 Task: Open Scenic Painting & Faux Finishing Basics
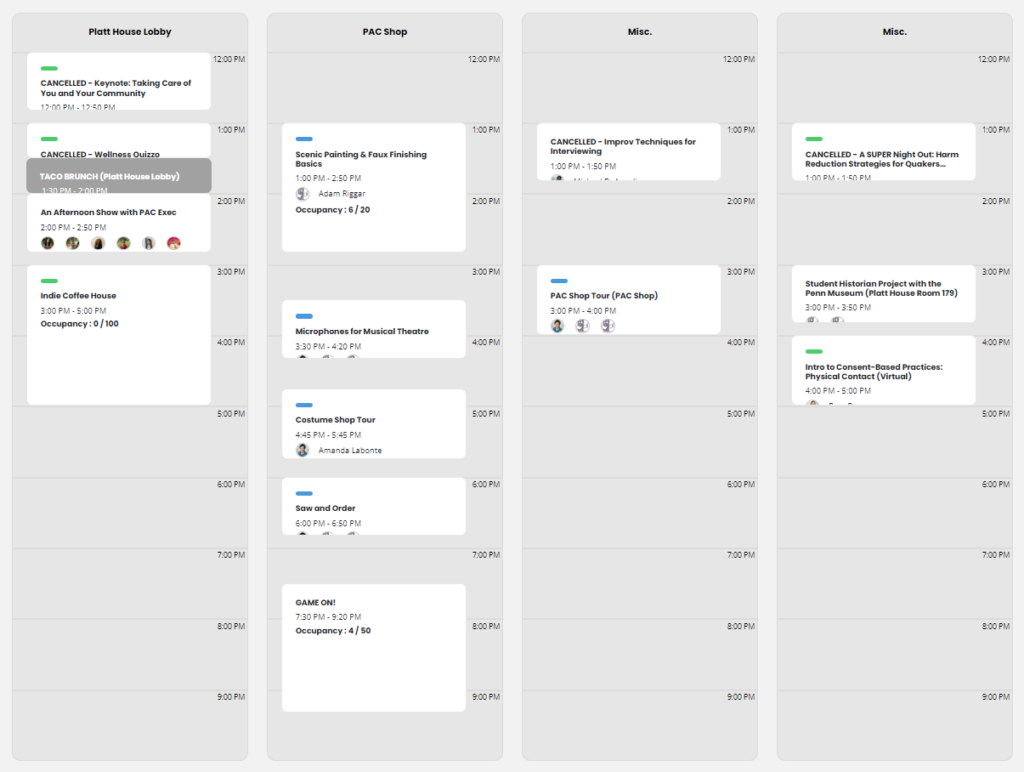[374, 187]
